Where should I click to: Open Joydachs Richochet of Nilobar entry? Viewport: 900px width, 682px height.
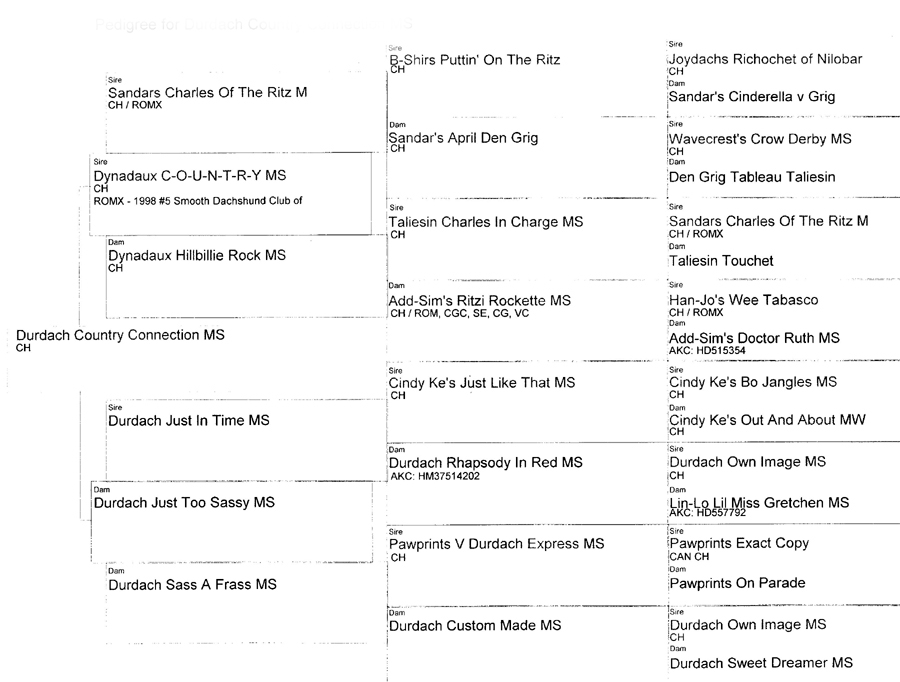(765, 59)
